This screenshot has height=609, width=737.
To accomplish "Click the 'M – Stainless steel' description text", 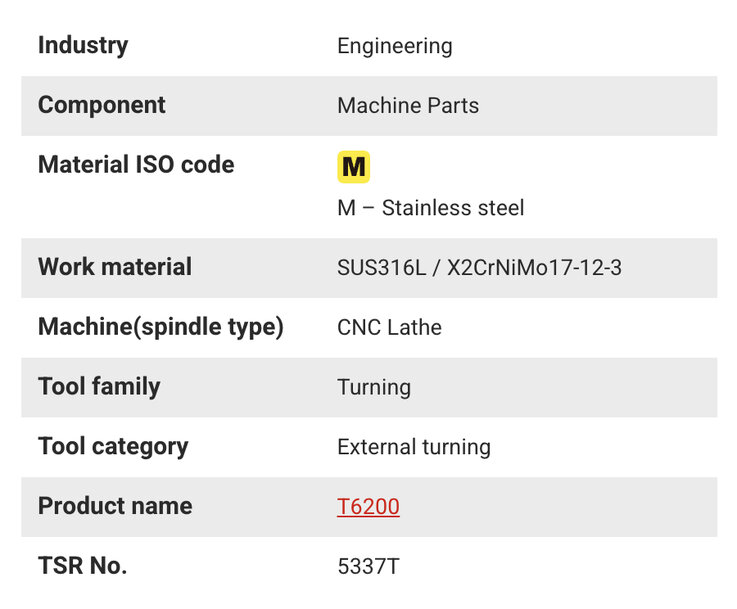I will point(430,208).
